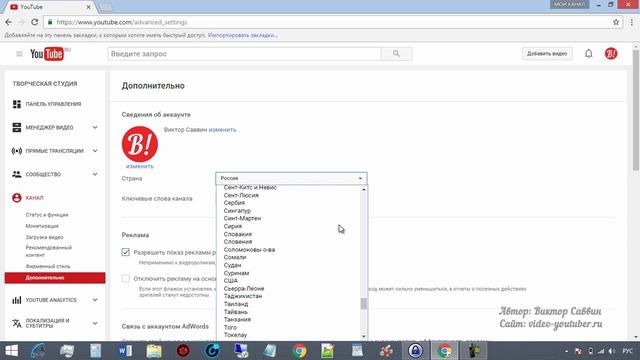This screenshot has width=640, height=360.
Task: Click the РУС language indicator
Action: (628, 351)
